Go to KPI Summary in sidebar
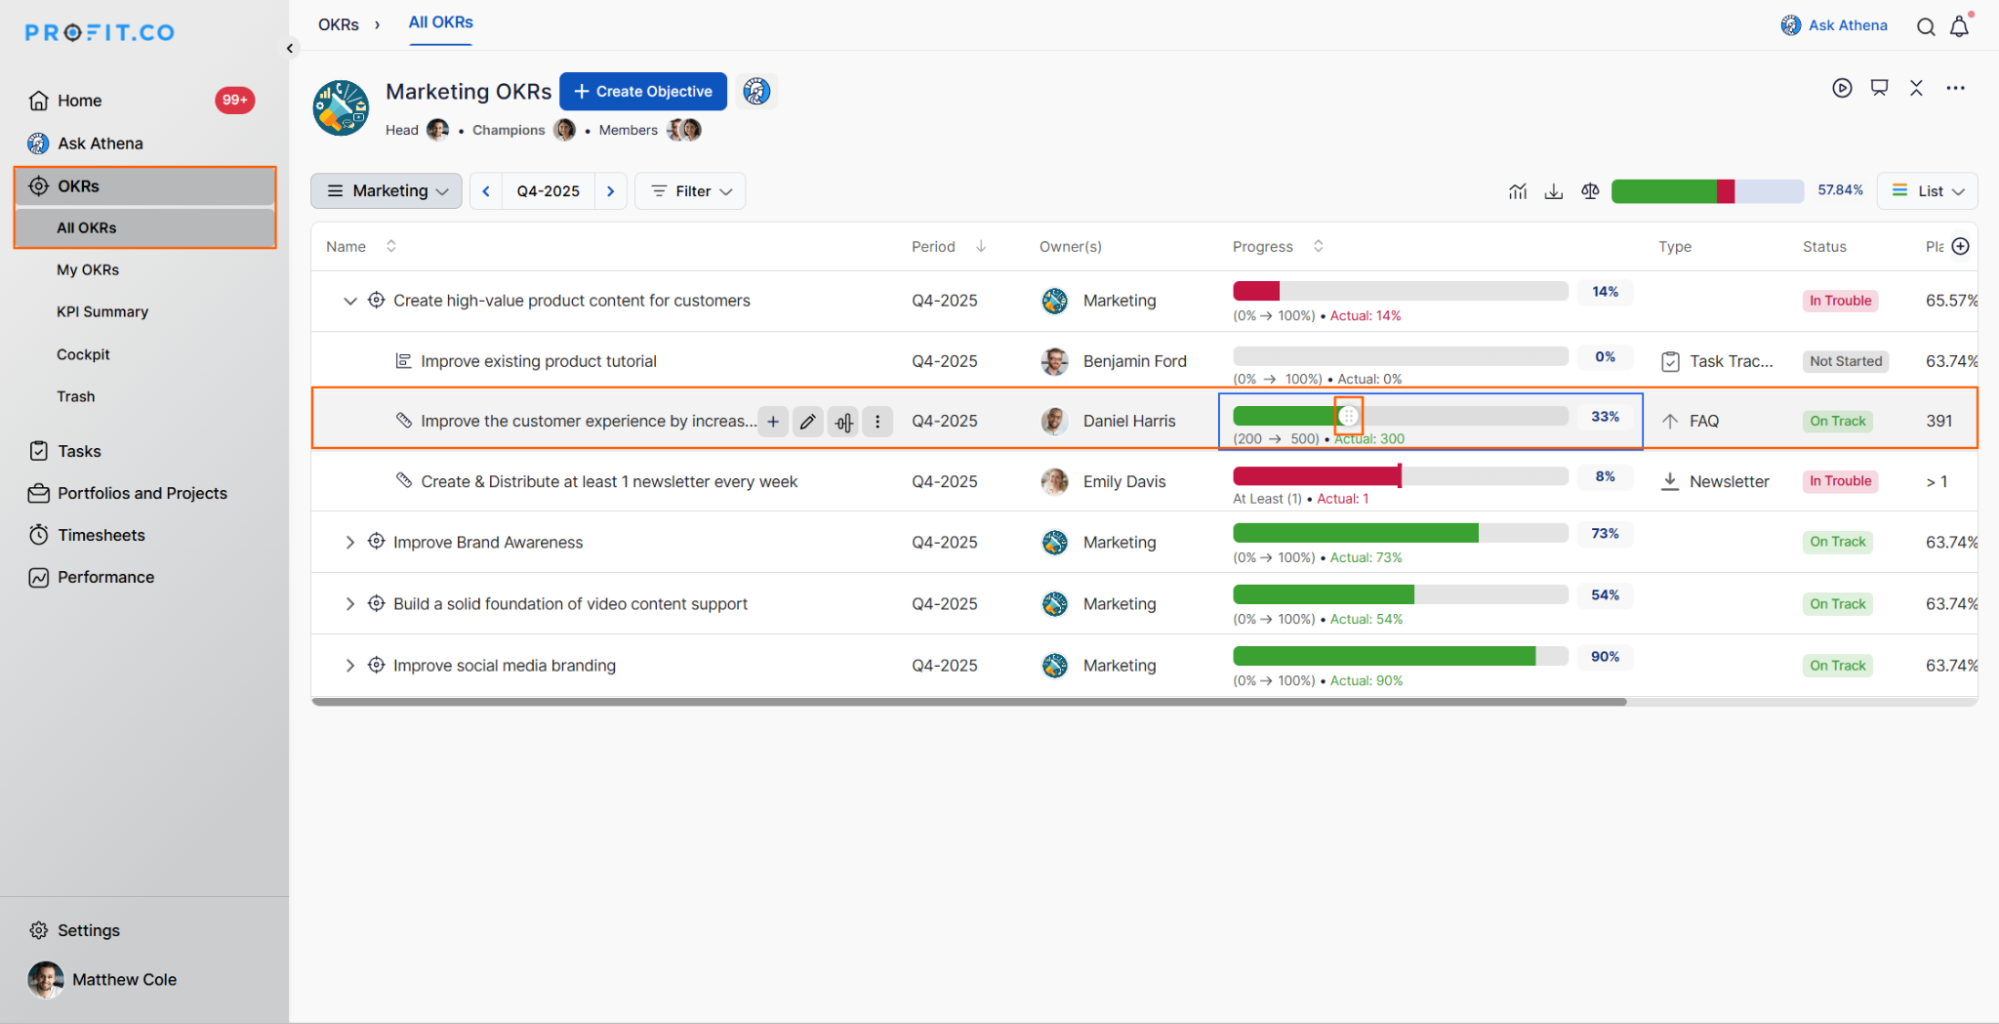 [x=102, y=312]
